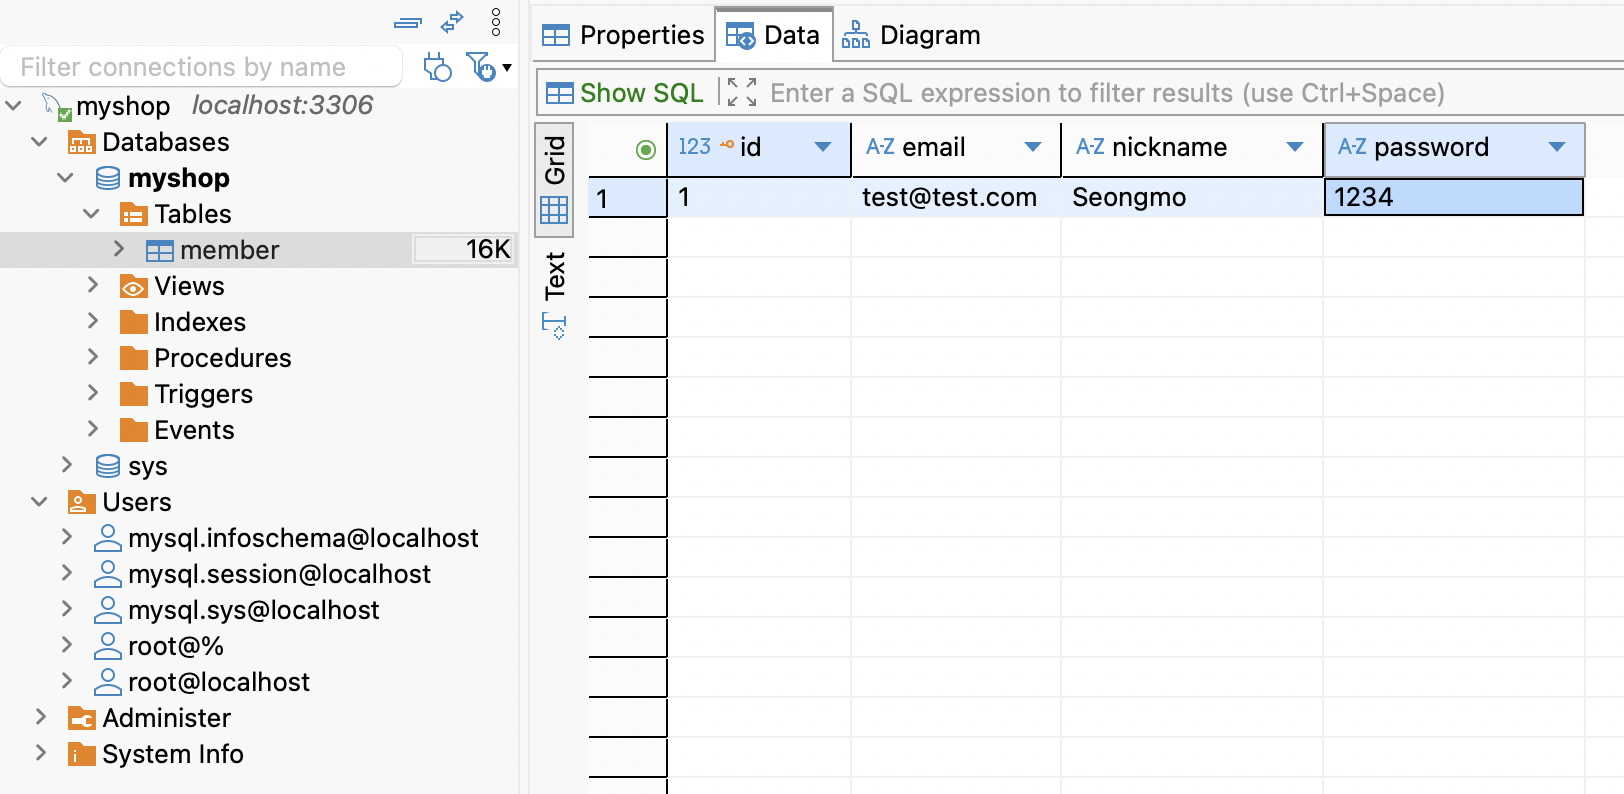
Task: Select the Seongmo nickname cell
Action: pos(1192,197)
